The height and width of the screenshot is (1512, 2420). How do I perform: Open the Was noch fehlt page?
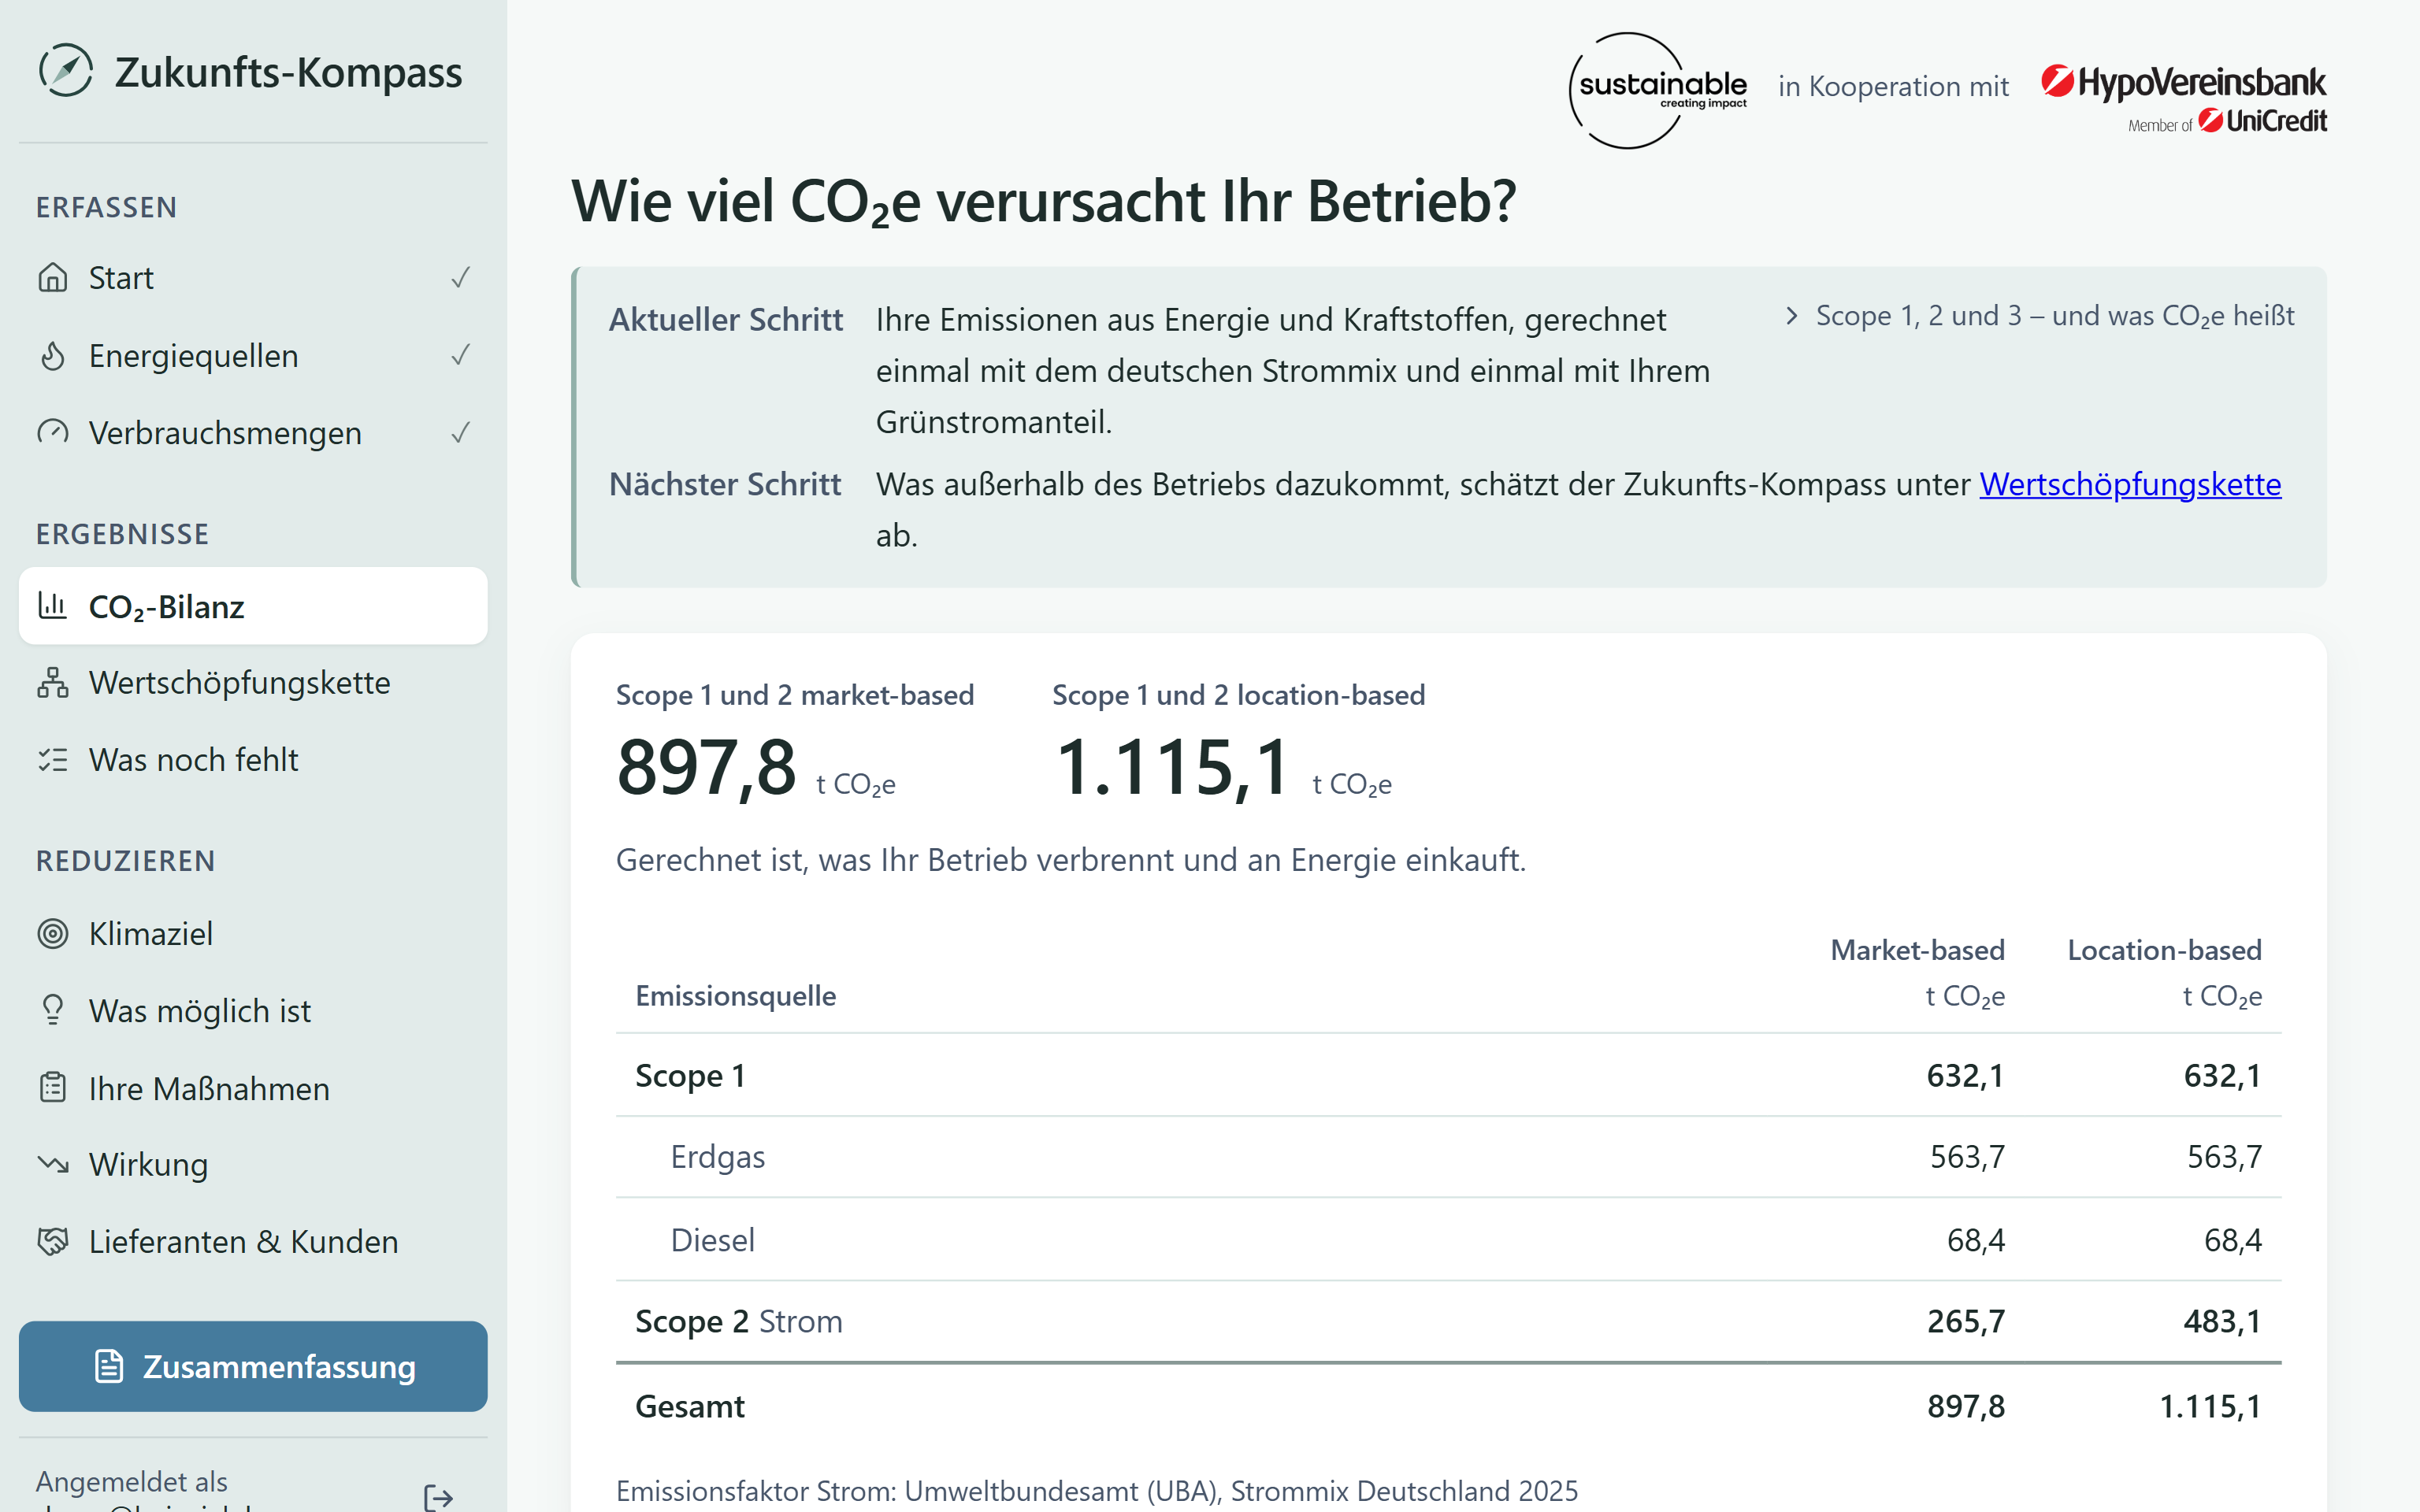coord(253,760)
